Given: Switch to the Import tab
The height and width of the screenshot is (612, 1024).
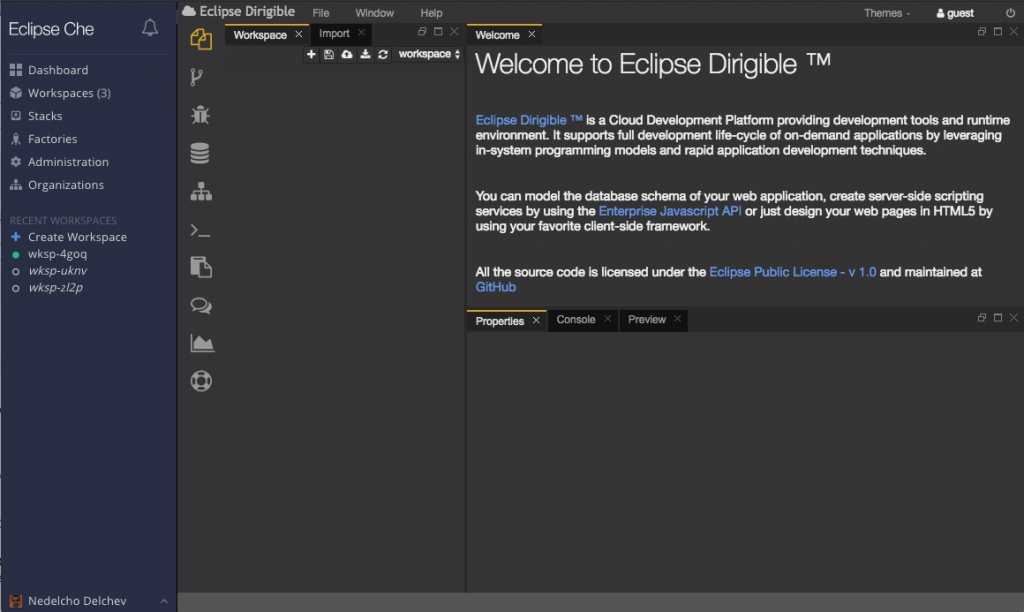Looking at the screenshot, I should tap(334, 34).
